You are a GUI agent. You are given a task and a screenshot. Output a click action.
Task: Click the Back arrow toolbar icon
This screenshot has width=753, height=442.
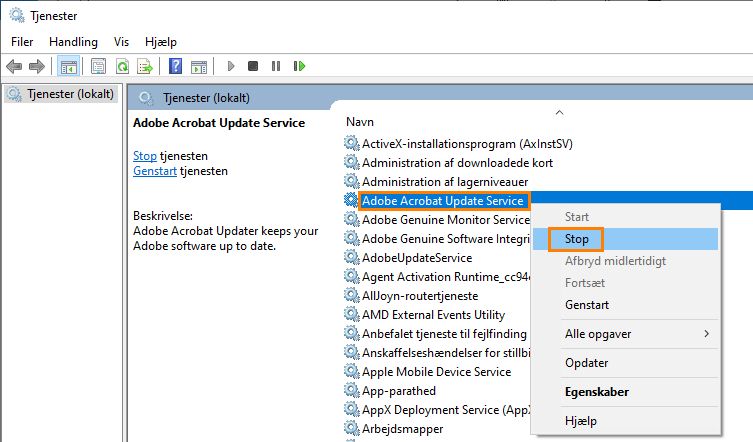coord(14,66)
